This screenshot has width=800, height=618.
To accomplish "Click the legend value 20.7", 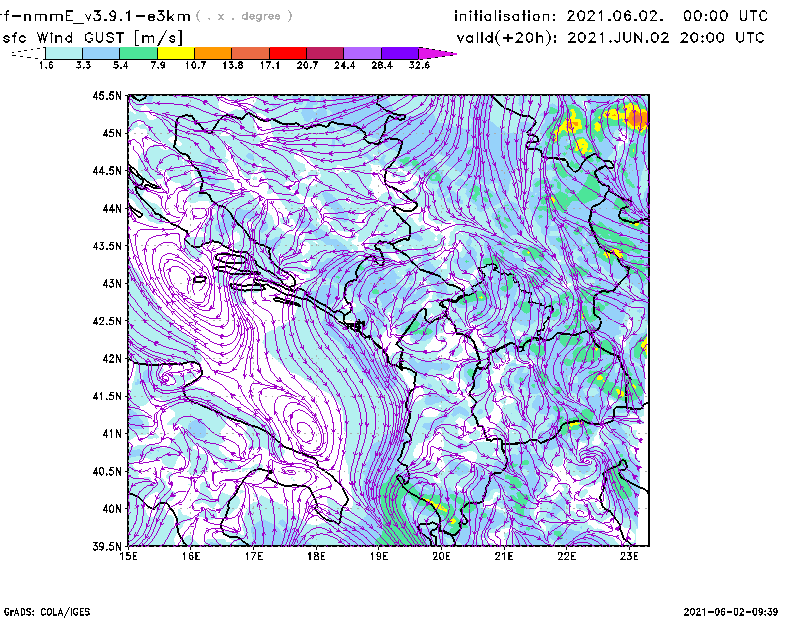I will (307, 65).
